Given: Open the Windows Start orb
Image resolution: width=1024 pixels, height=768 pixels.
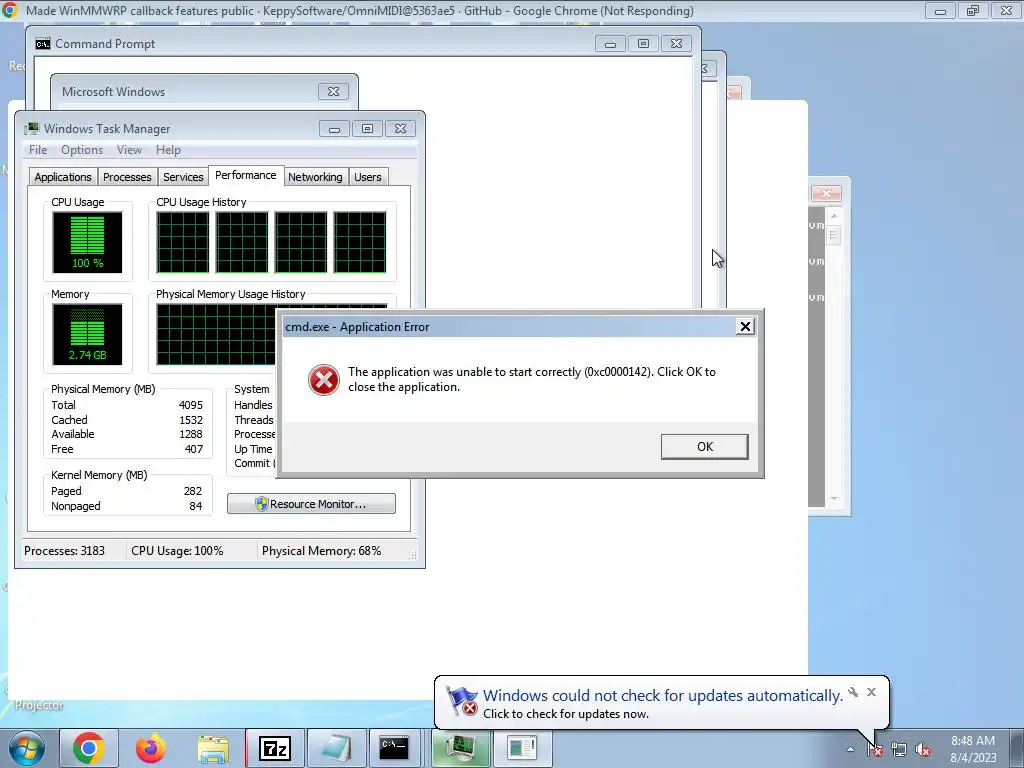Looking at the screenshot, I should click(x=27, y=748).
